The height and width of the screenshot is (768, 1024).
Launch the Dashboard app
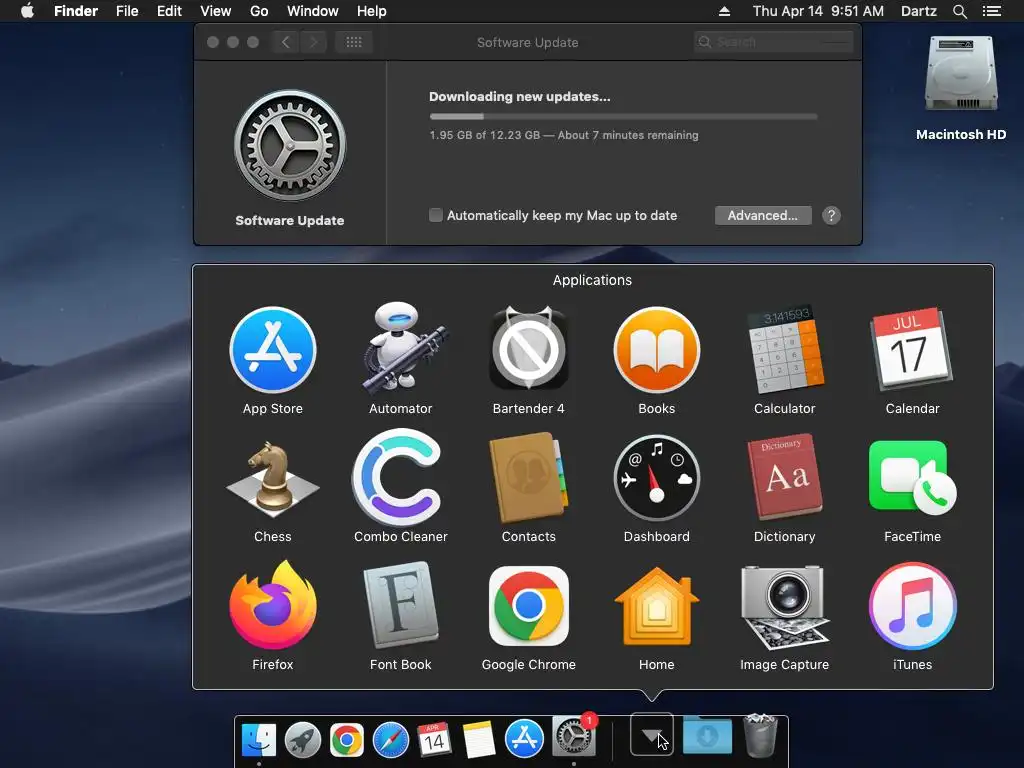tap(656, 478)
